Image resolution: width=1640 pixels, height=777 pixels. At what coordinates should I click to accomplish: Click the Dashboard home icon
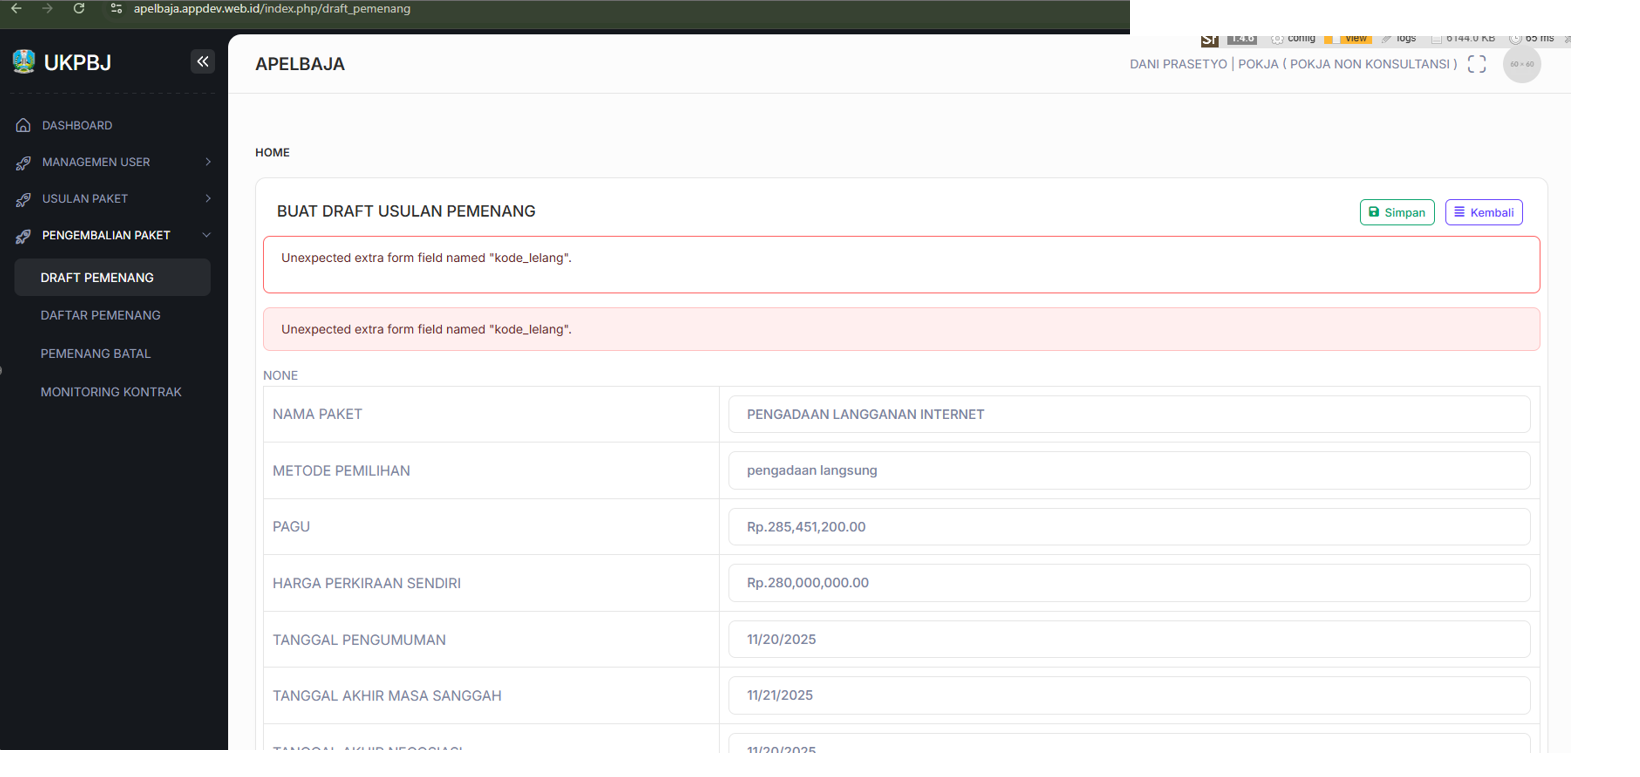[23, 125]
